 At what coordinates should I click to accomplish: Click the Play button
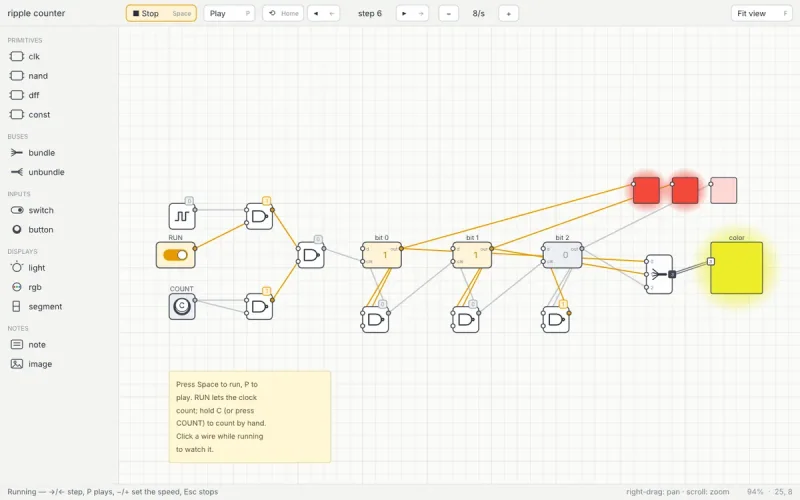point(229,13)
